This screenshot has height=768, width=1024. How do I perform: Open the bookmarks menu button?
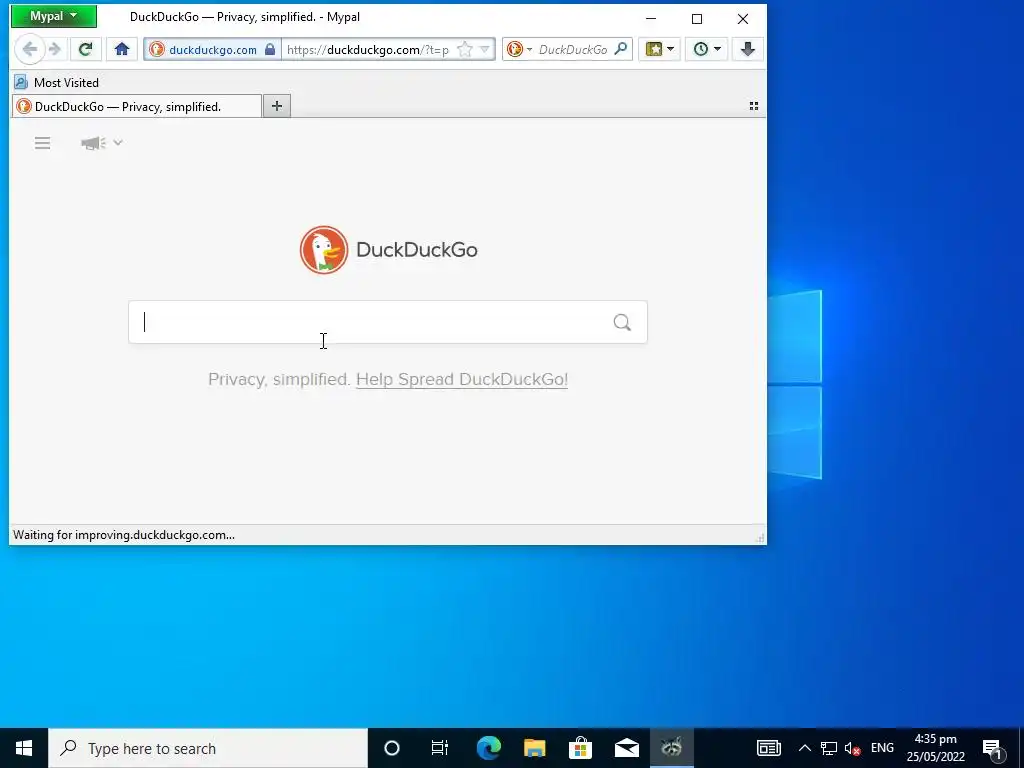point(660,49)
